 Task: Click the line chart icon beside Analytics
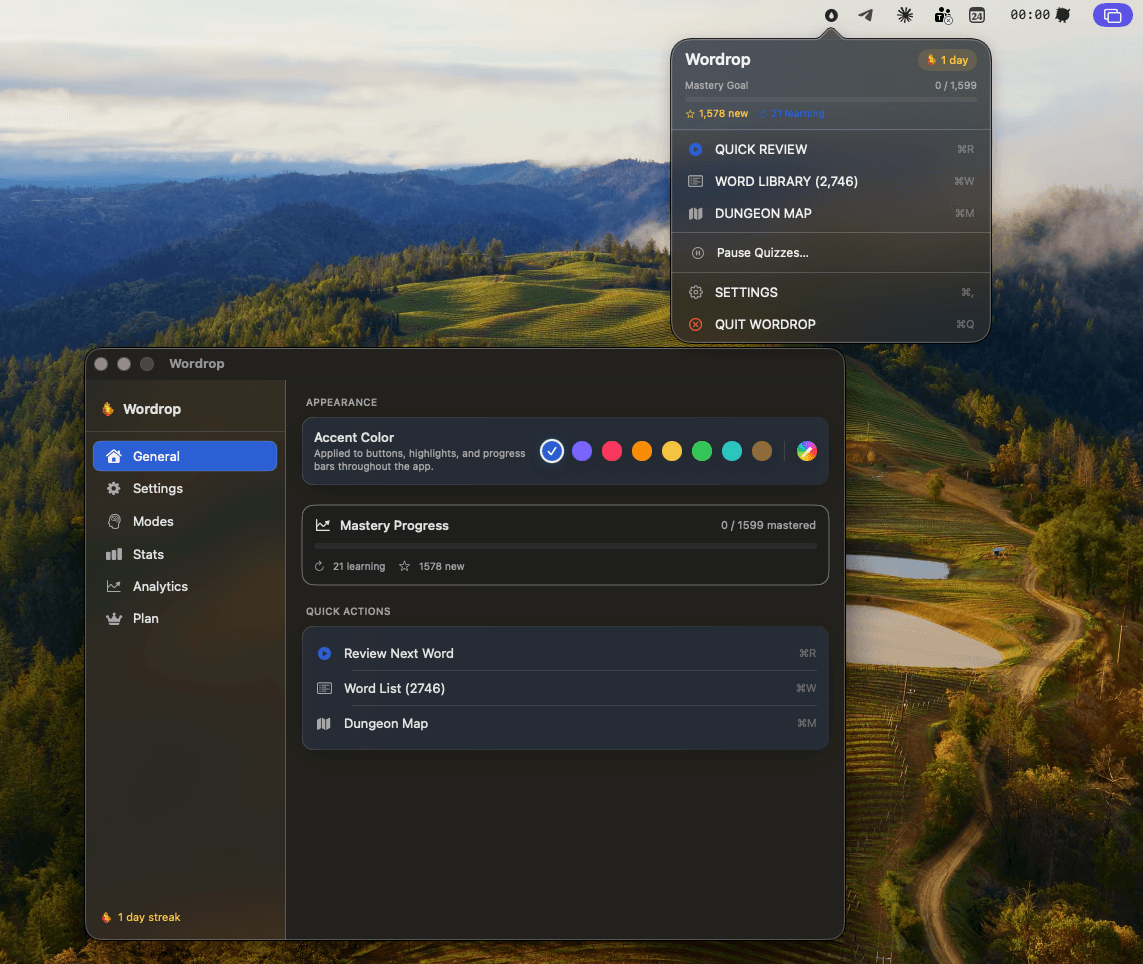click(114, 586)
